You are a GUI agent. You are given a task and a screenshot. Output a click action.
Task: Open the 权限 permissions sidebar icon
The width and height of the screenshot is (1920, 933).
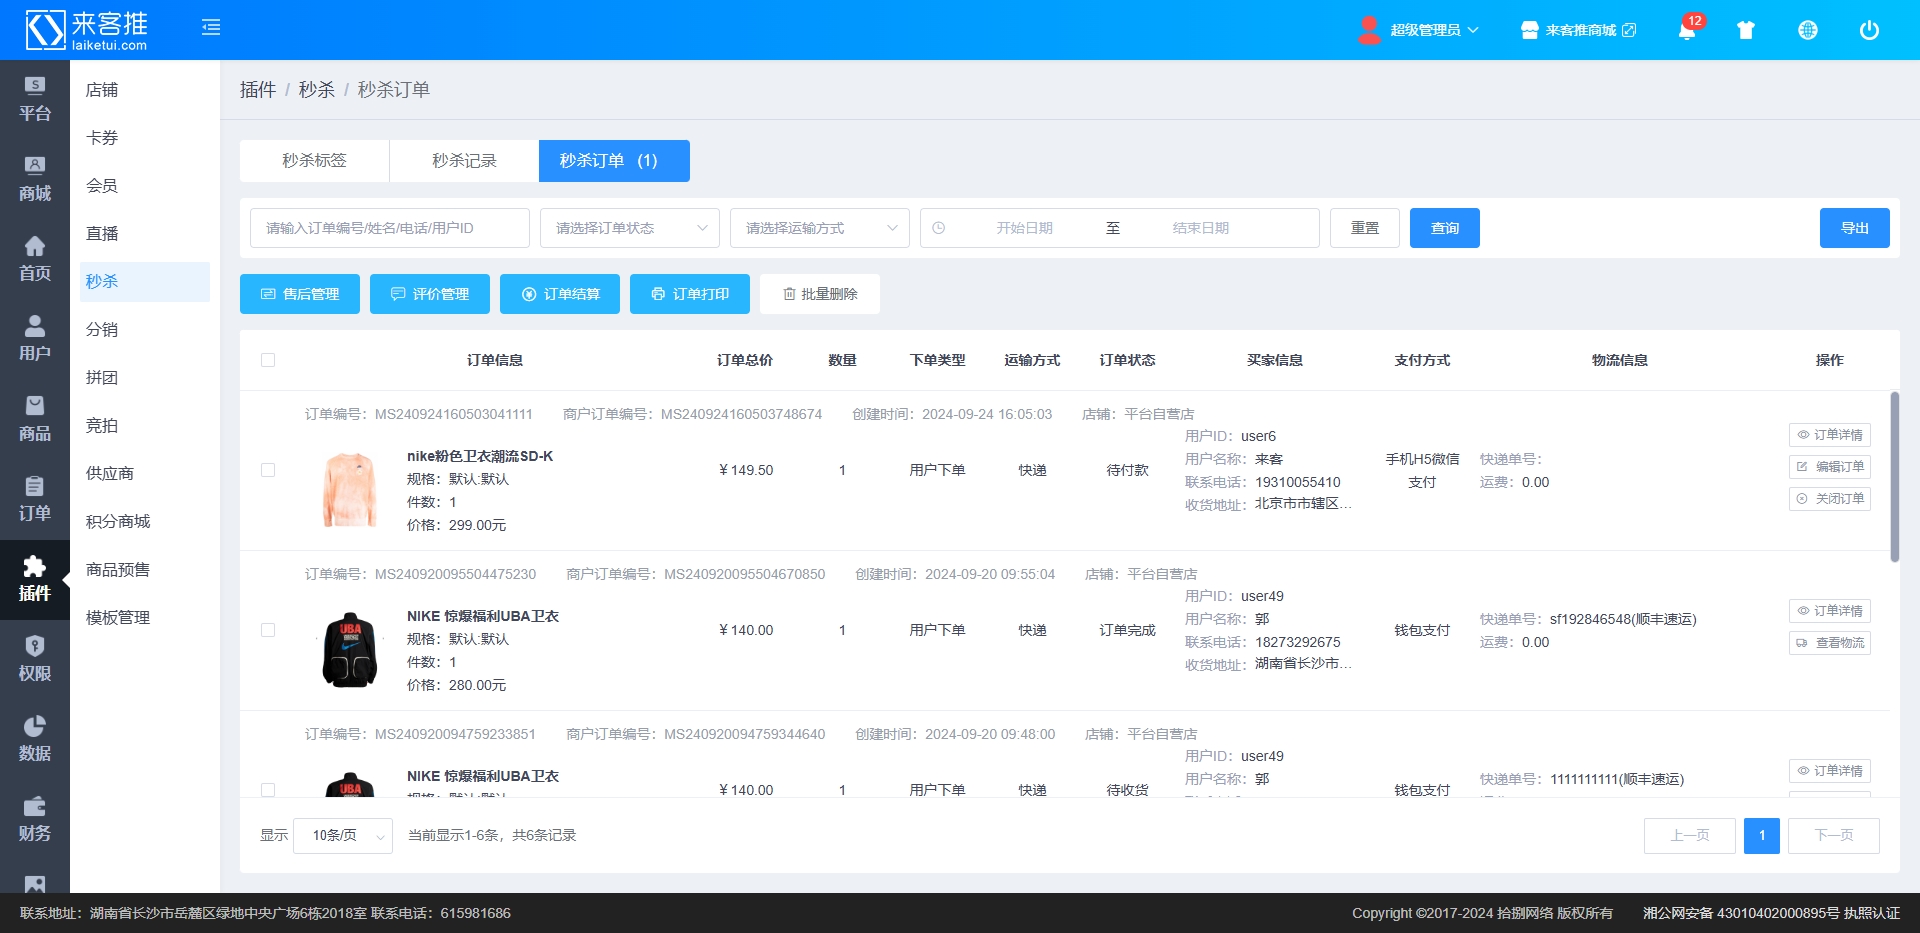click(x=35, y=659)
